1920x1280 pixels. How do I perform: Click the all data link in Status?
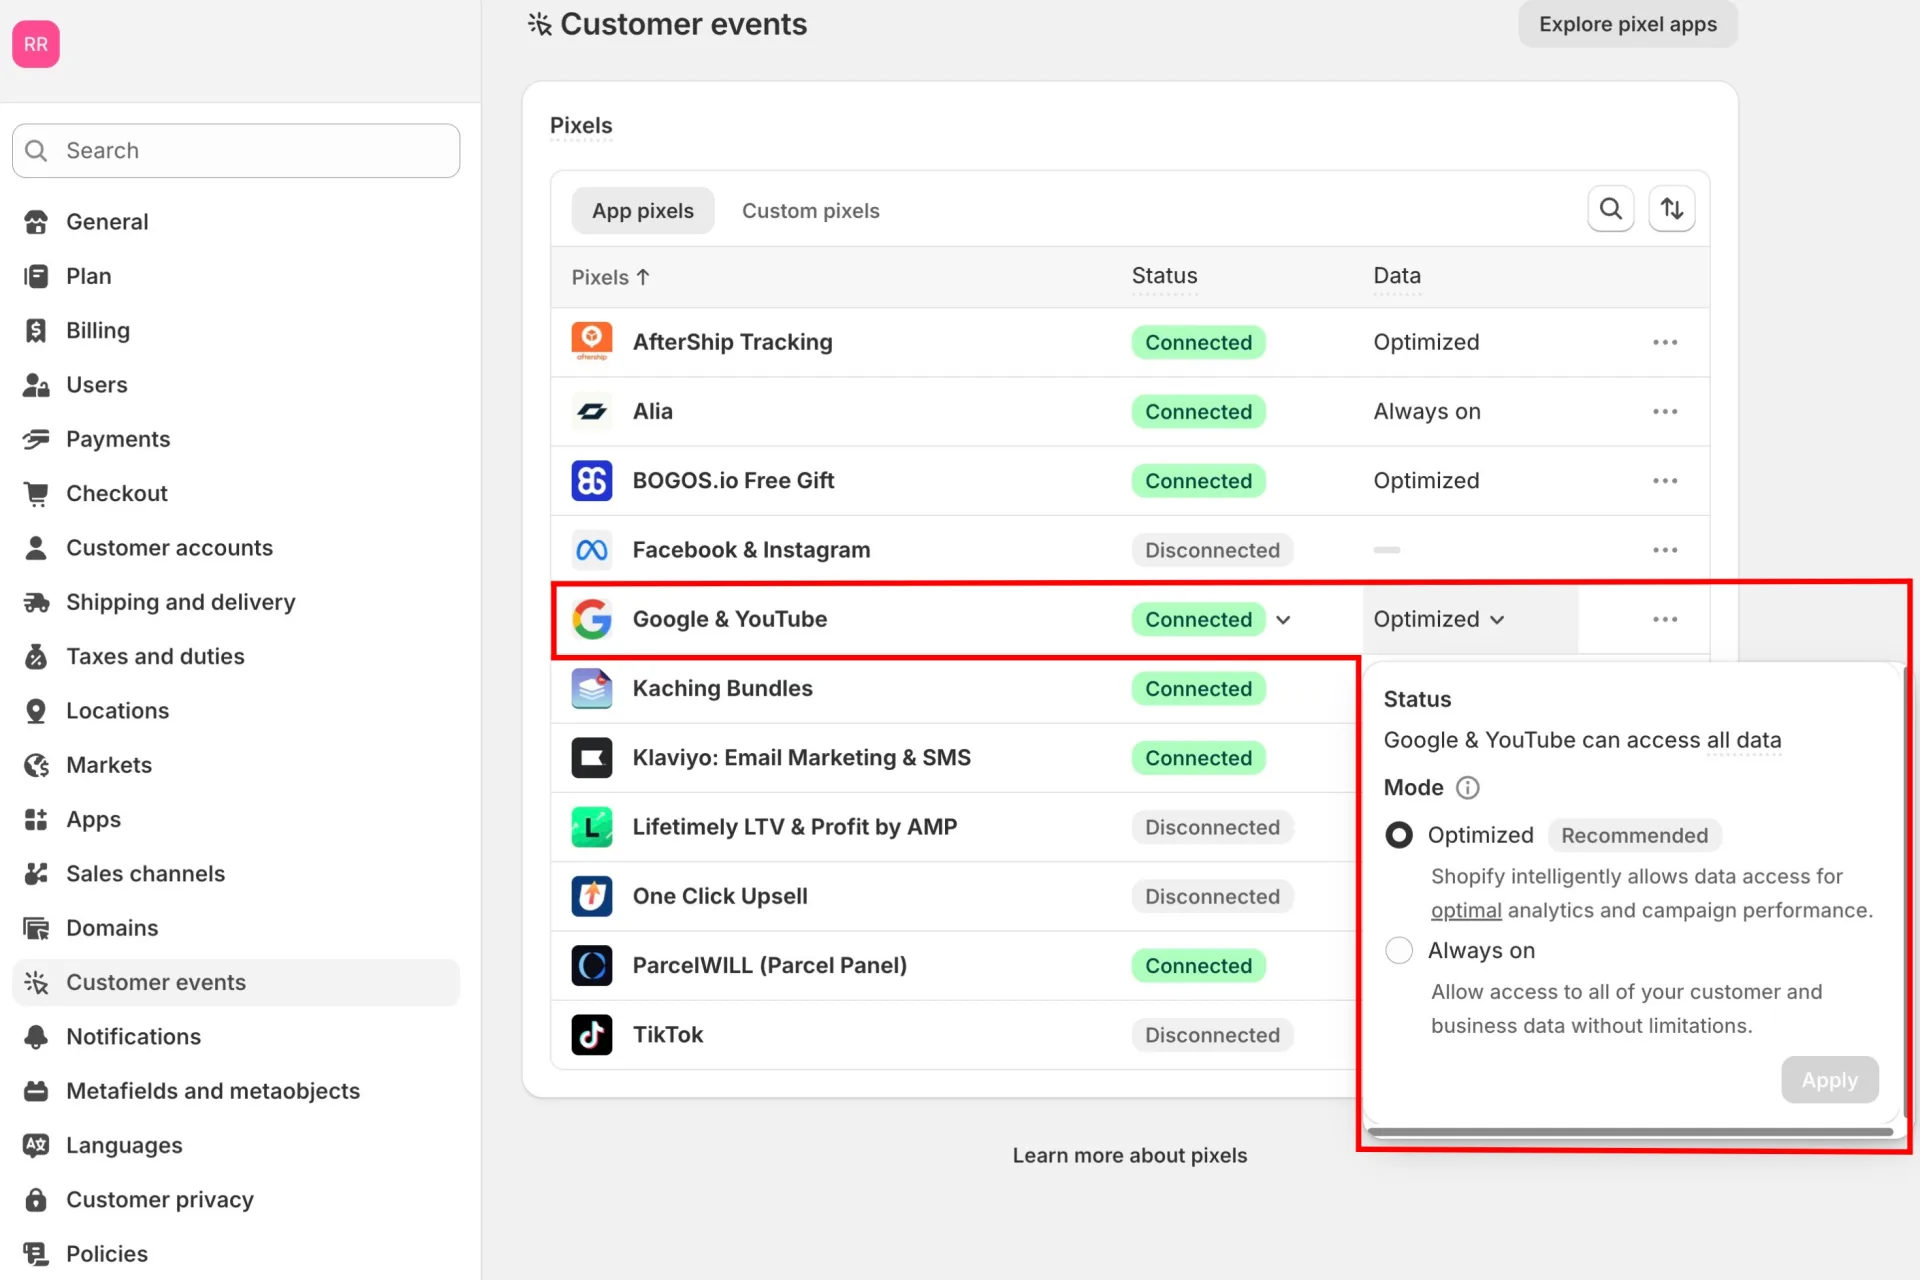1744,740
